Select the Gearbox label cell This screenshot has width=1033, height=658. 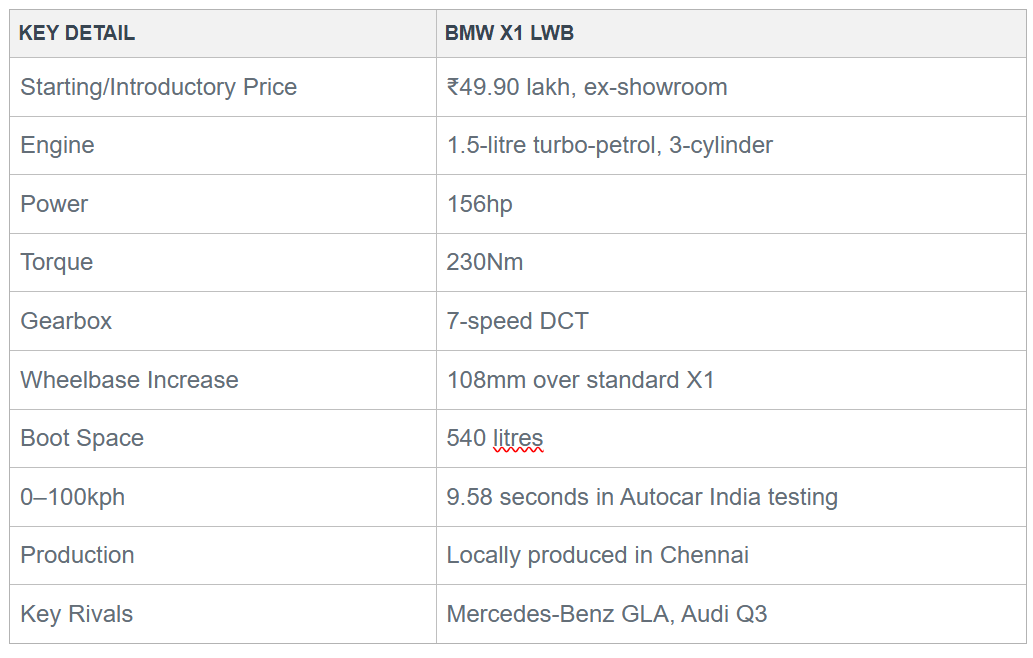(x=223, y=321)
